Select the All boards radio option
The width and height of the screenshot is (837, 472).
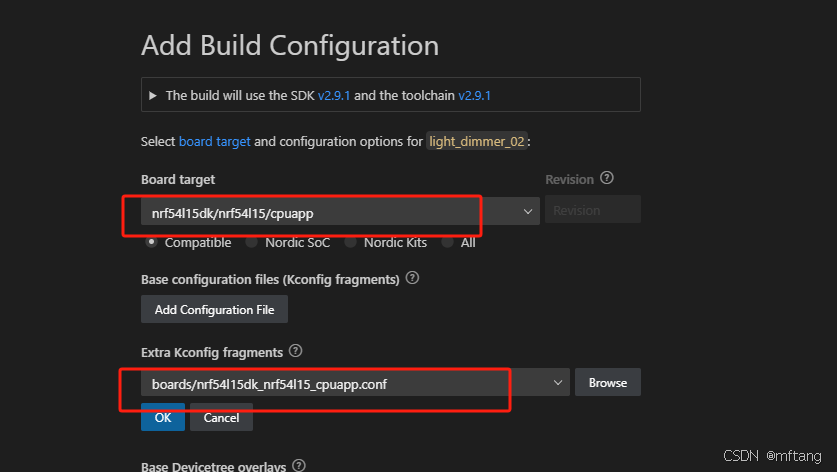tap(447, 242)
